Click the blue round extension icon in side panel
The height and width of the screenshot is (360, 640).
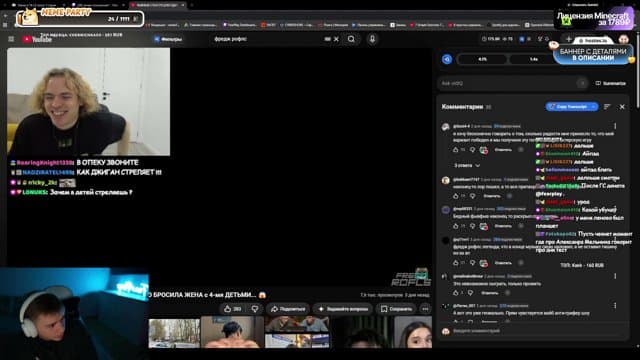pos(447,59)
